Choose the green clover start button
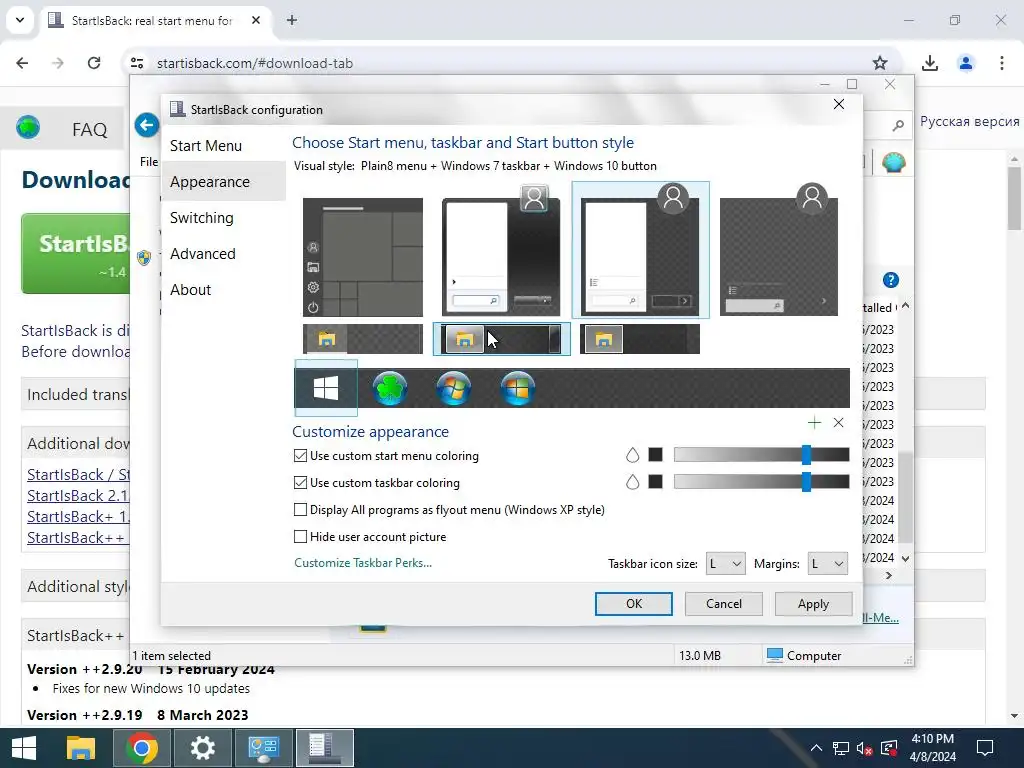This screenshot has height=768, width=1024. 390,388
